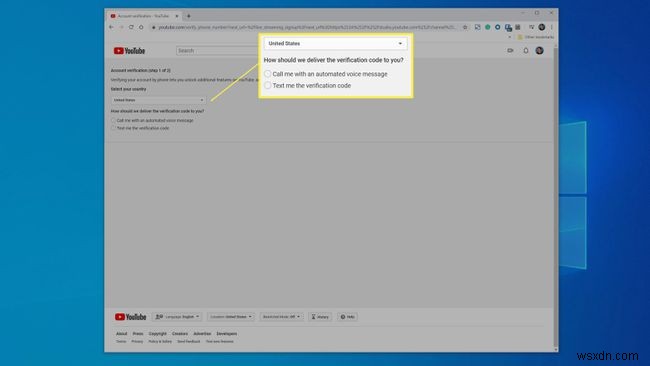
Task: Click the YouTube logo in the page footer
Action: tap(131, 317)
